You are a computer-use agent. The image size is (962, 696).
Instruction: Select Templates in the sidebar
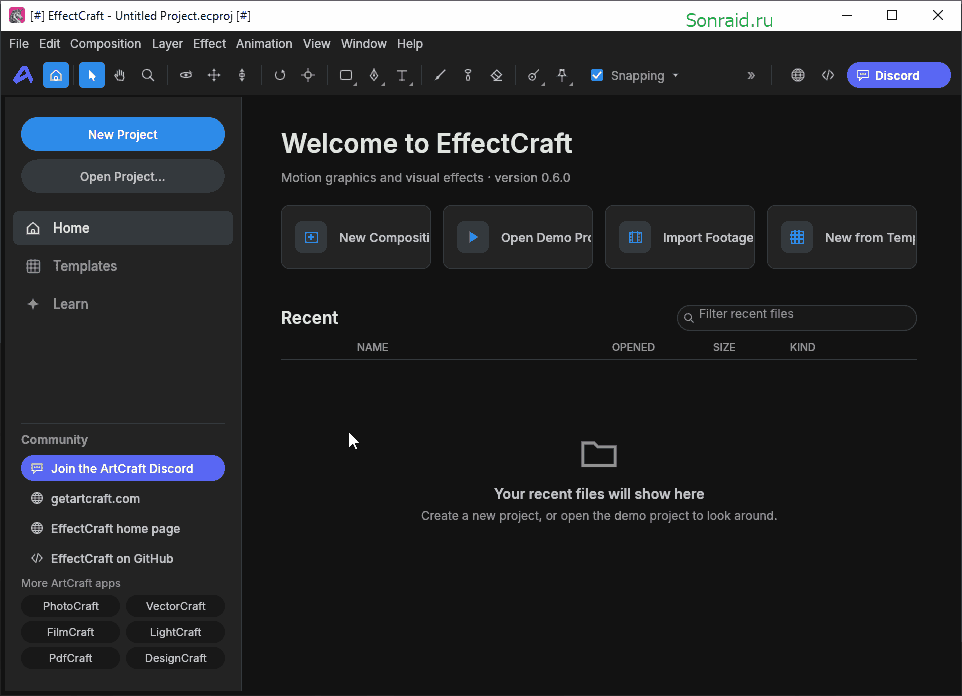click(123, 266)
